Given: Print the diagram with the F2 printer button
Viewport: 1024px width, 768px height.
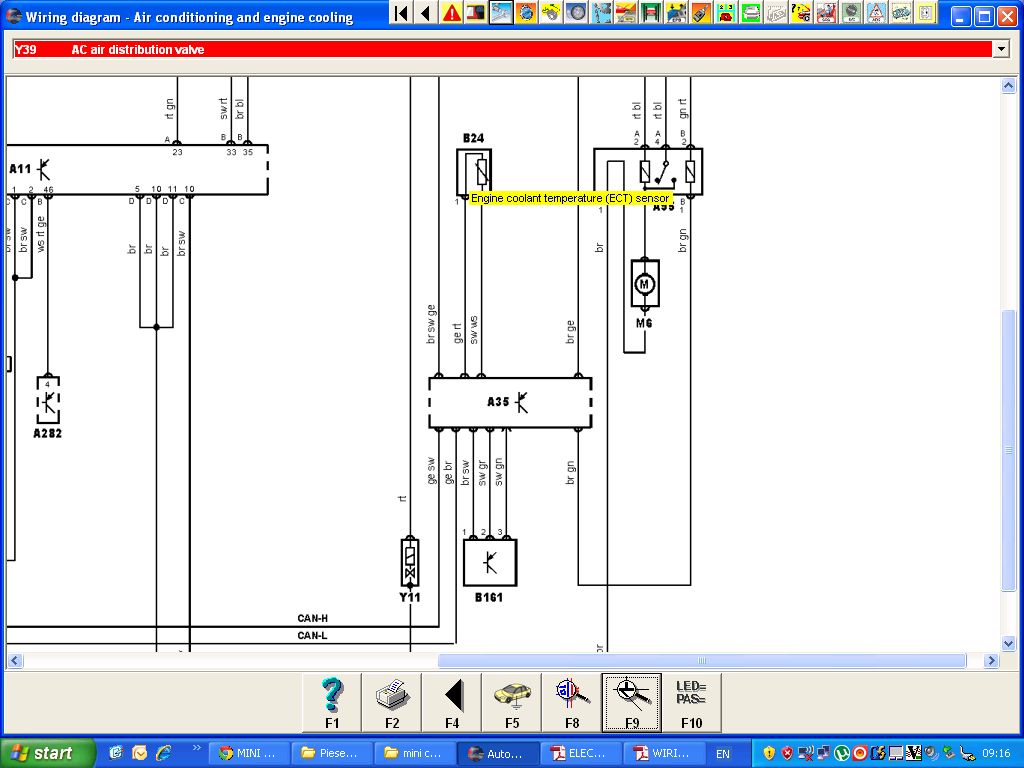Looking at the screenshot, I should point(392,701).
